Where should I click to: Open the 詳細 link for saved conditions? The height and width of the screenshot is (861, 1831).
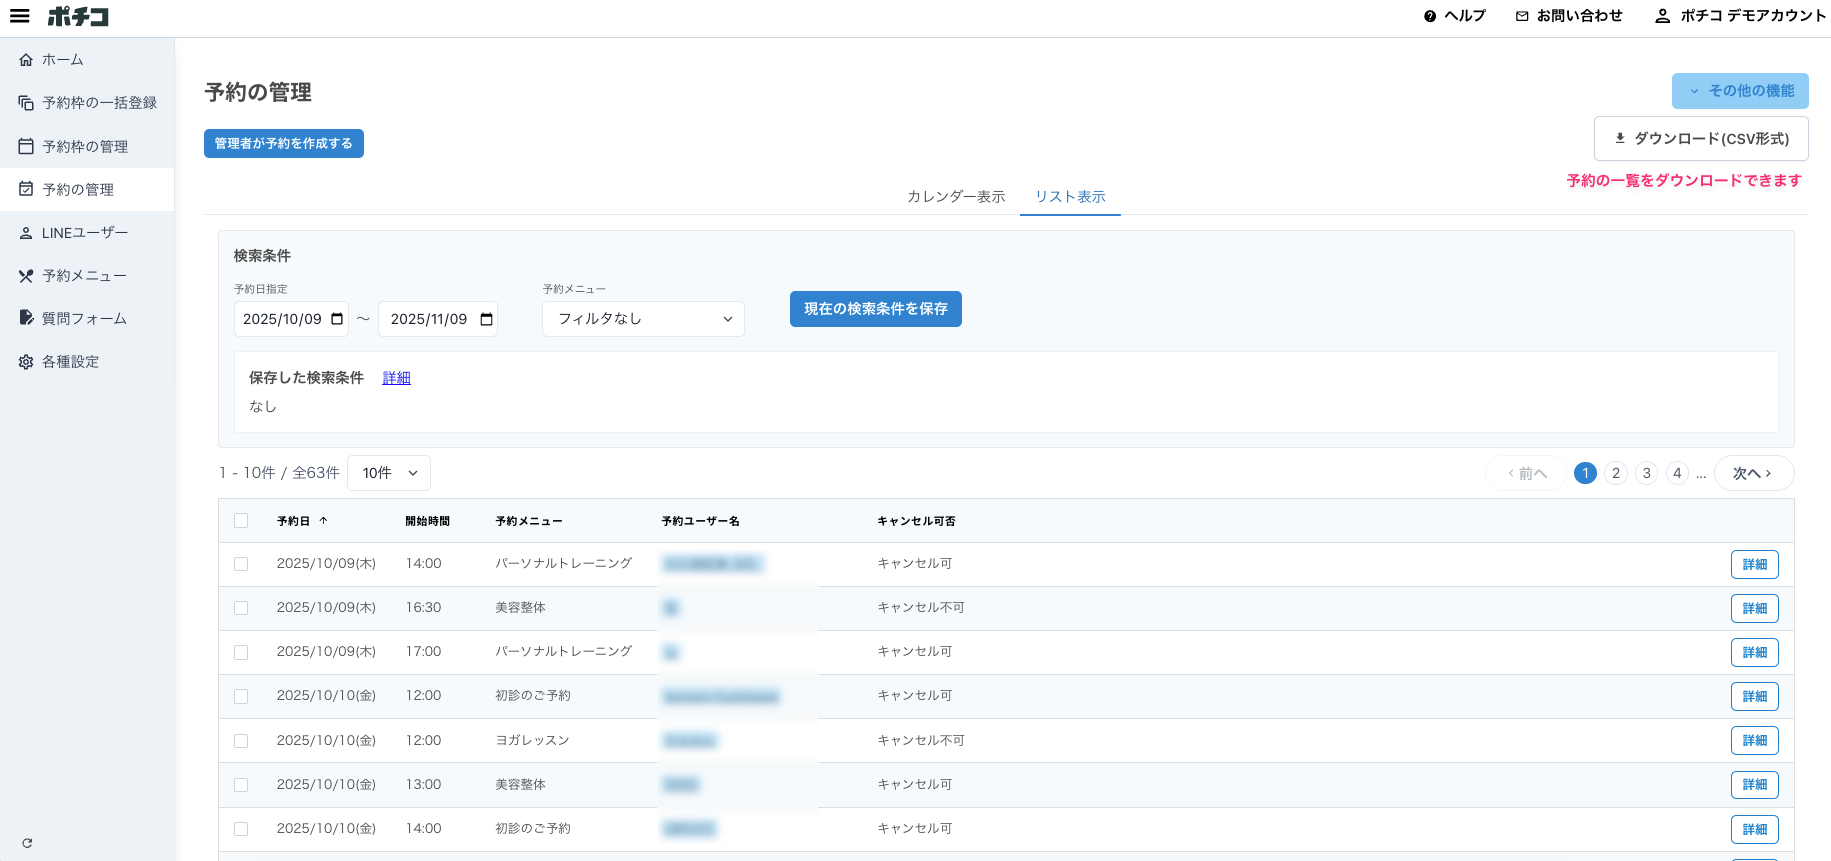396,378
